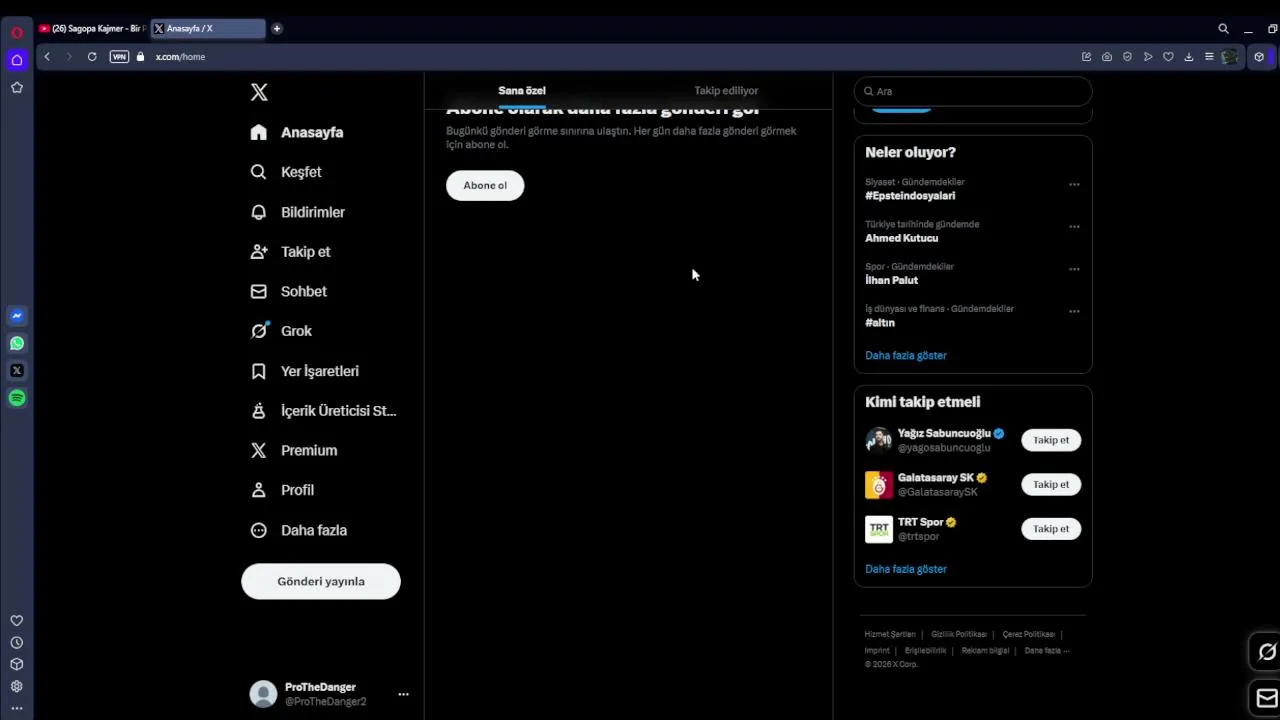The width and height of the screenshot is (1280, 720).
Task: Switch to the Sana özel tab
Action: tap(522, 90)
